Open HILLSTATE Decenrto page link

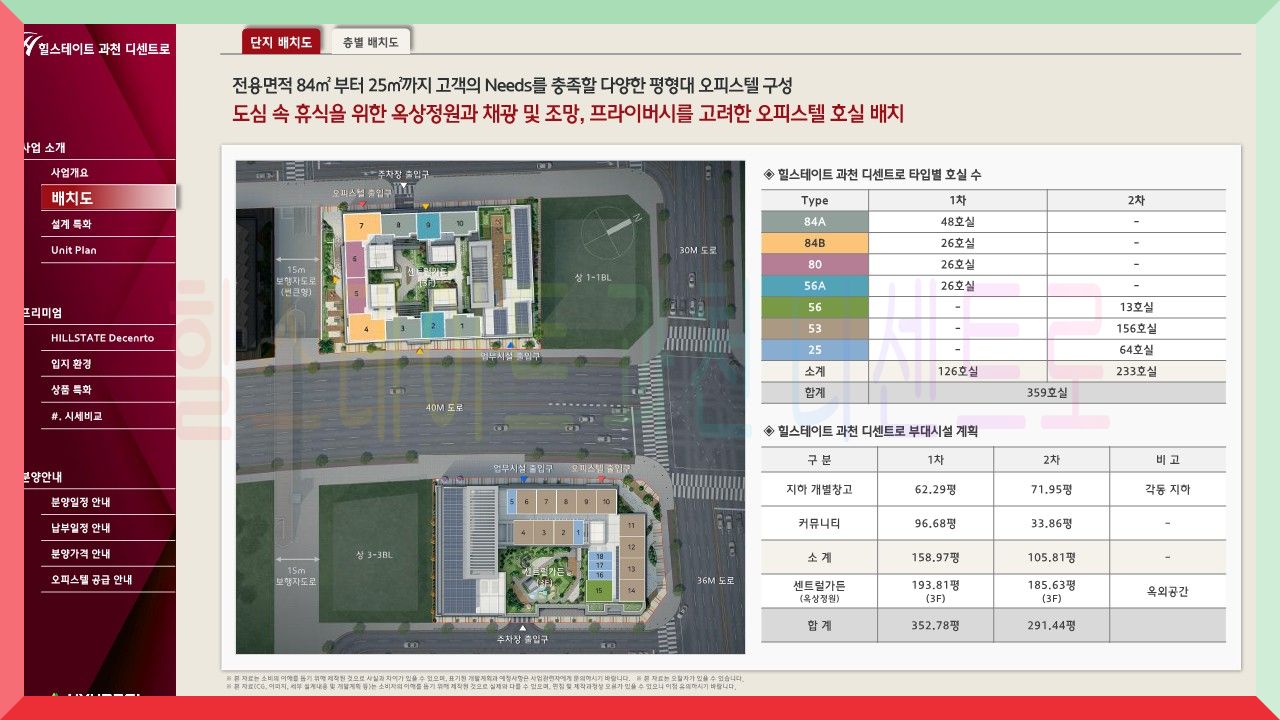pos(103,338)
